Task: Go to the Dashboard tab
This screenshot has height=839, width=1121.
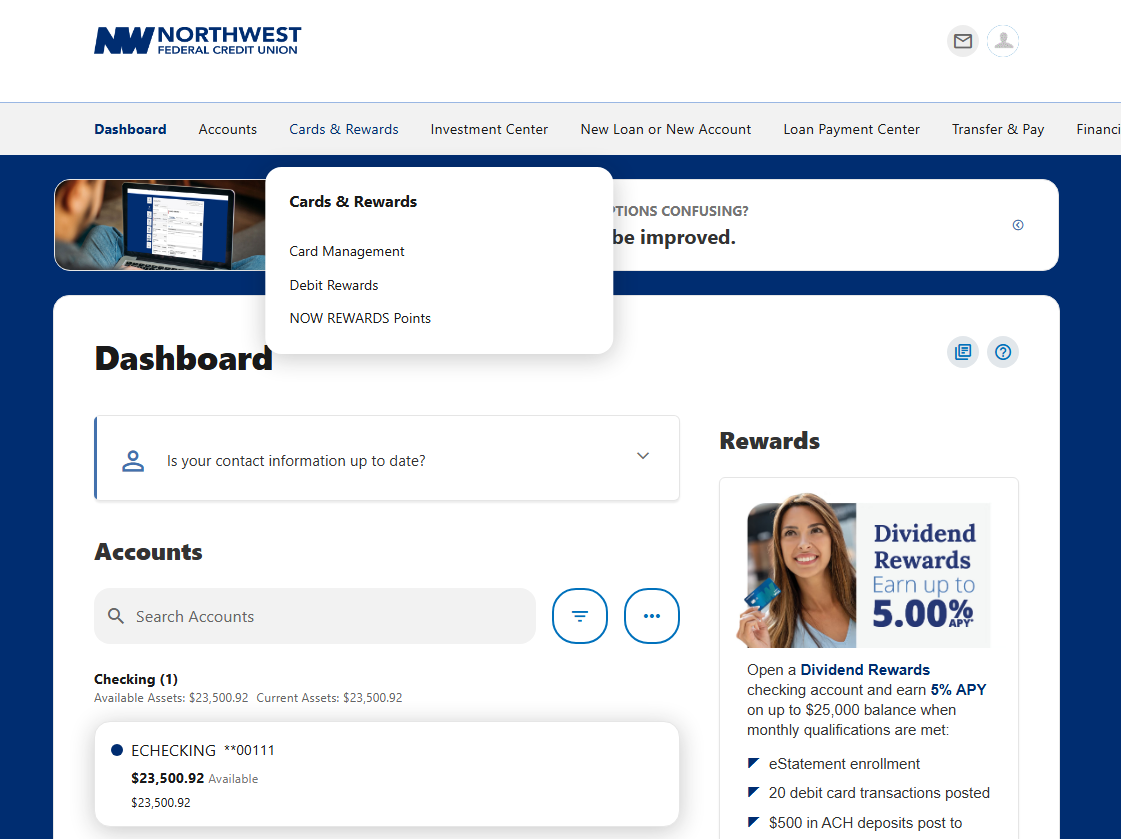Action: [x=130, y=129]
